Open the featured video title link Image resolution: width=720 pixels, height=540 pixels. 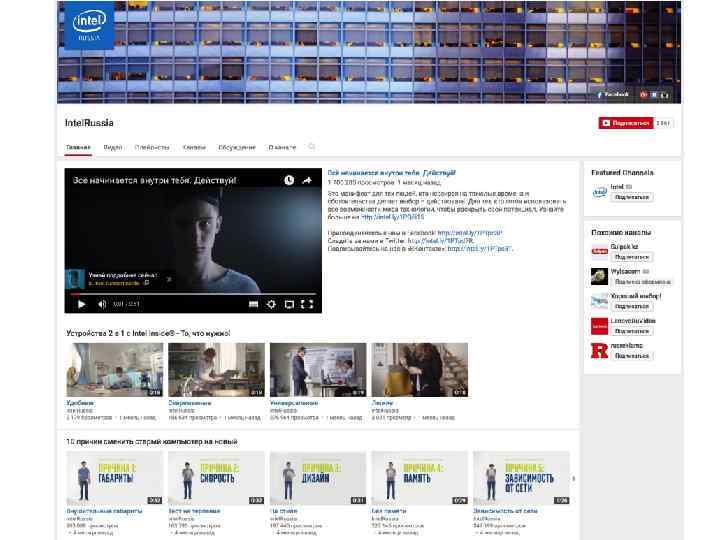click(391, 173)
